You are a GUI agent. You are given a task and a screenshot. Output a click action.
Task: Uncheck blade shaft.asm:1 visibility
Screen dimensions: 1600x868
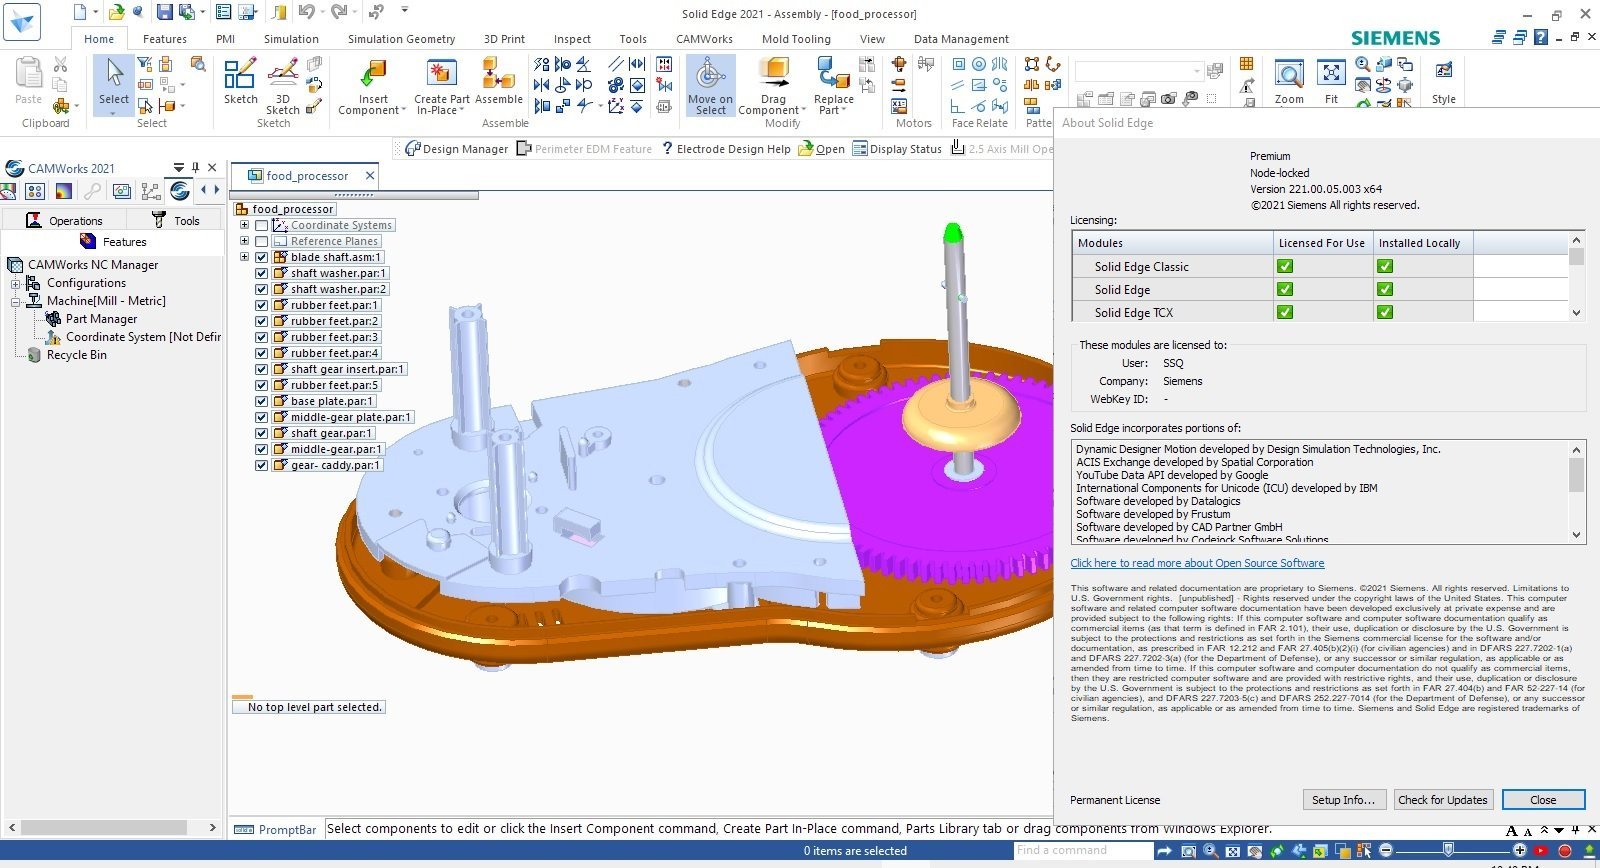coord(261,257)
